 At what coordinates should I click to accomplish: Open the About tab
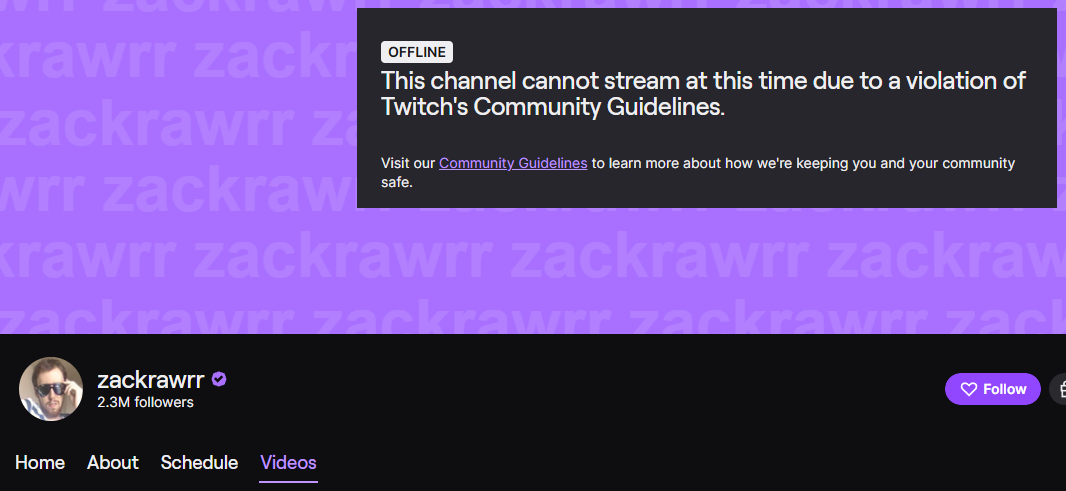tap(113, 462)
